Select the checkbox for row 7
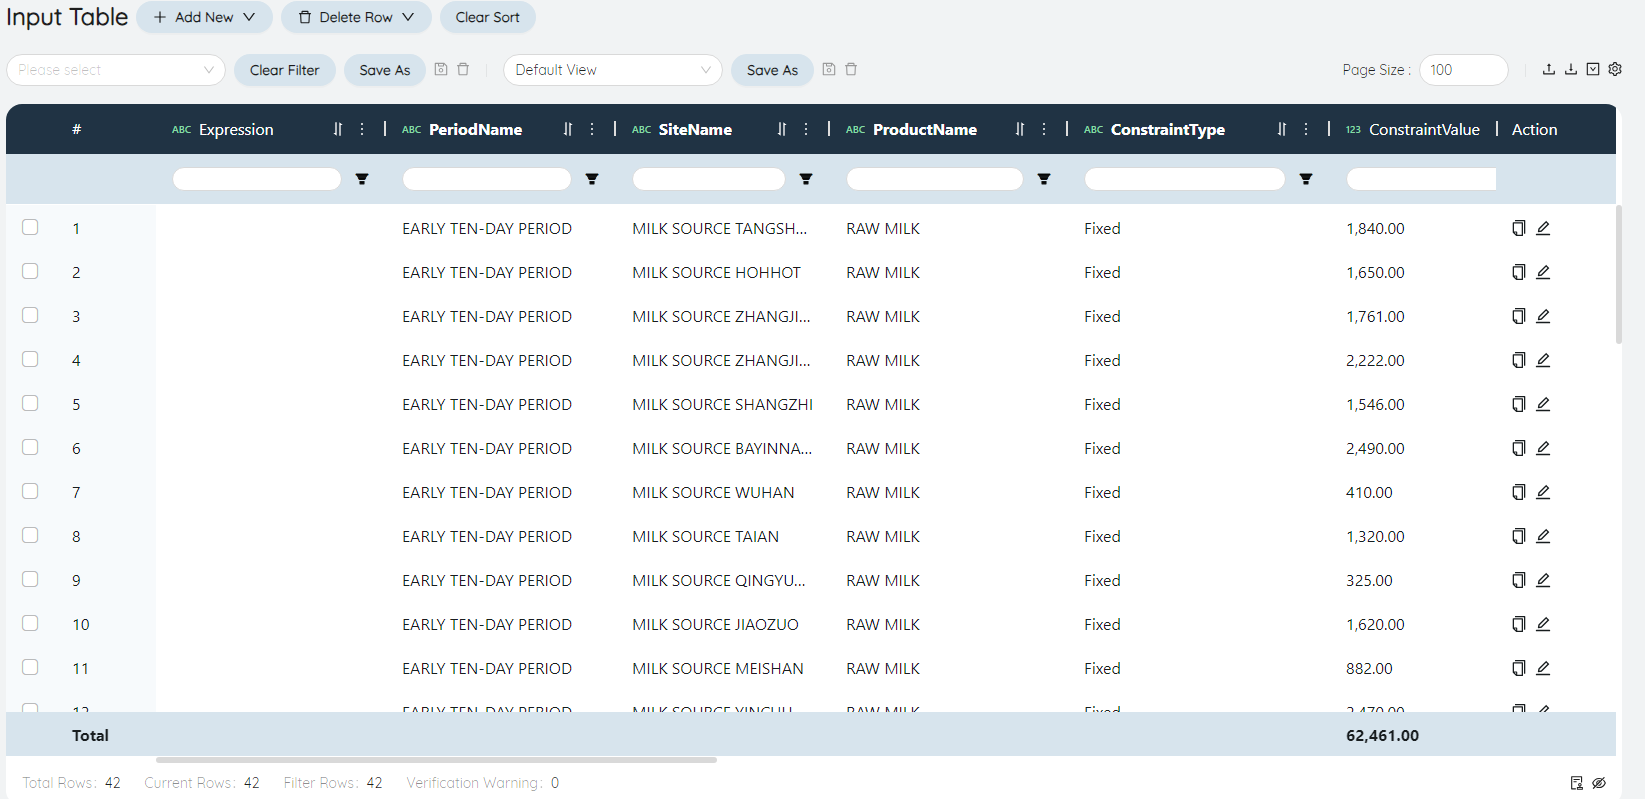 (x=30, y=491)
